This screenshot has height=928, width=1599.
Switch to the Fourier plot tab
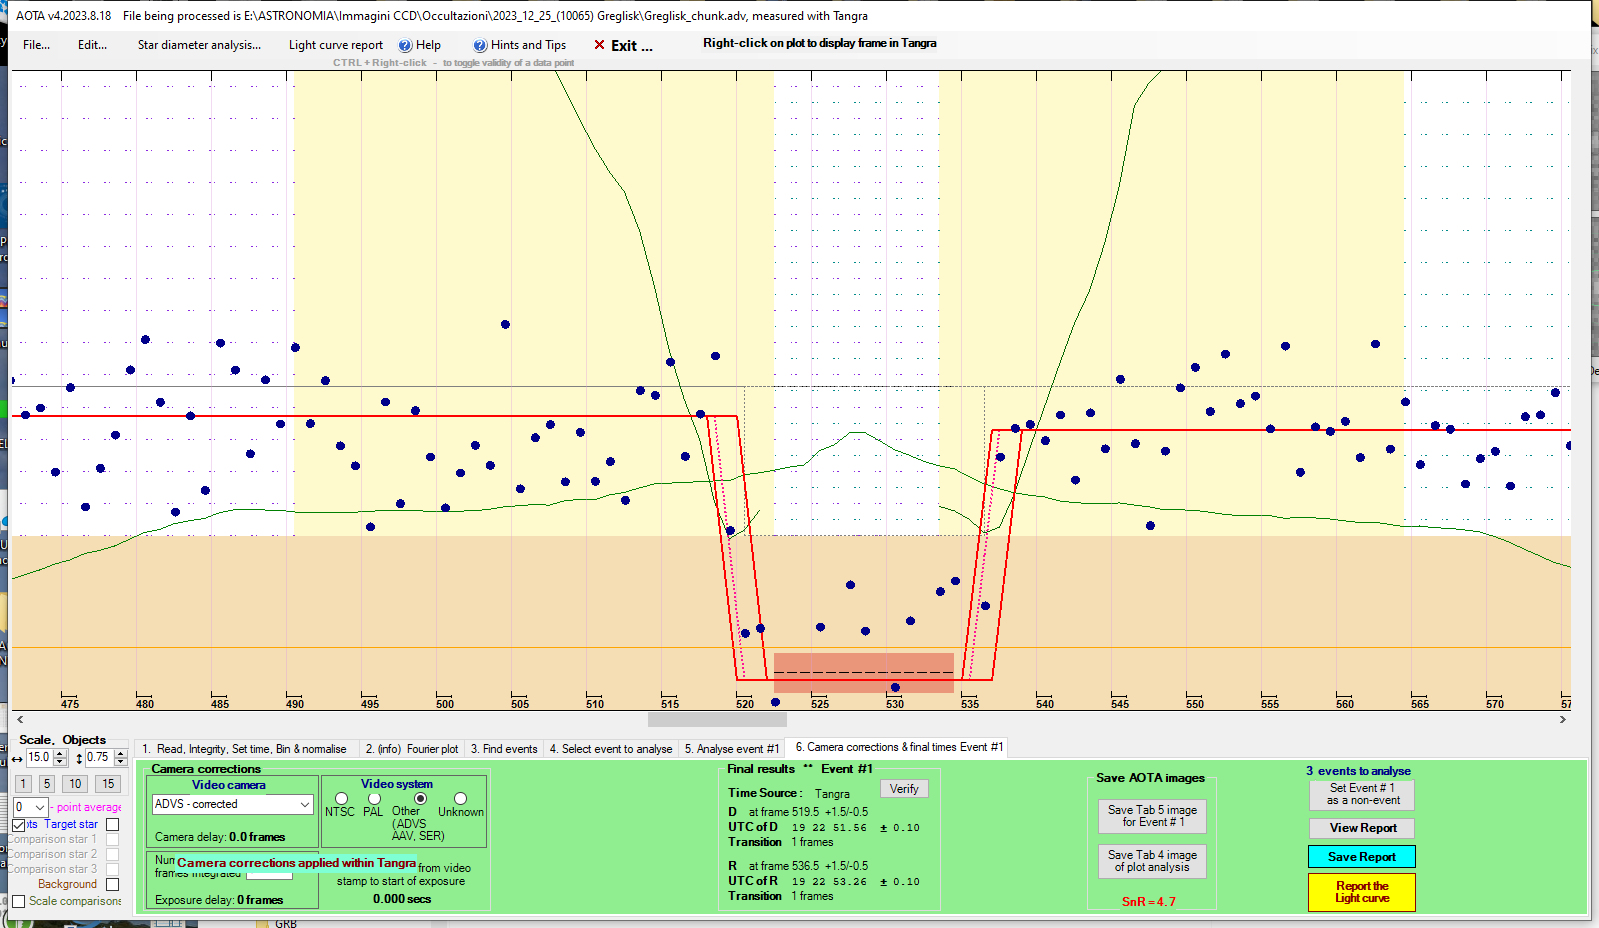tap(412, 748)
